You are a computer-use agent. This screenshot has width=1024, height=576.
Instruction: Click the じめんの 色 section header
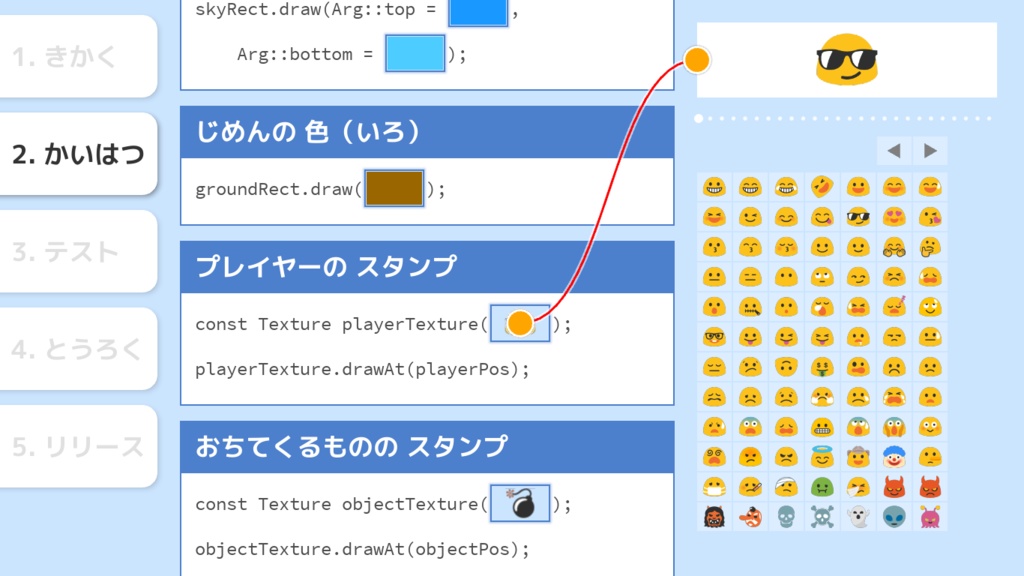tap(427, 132)
